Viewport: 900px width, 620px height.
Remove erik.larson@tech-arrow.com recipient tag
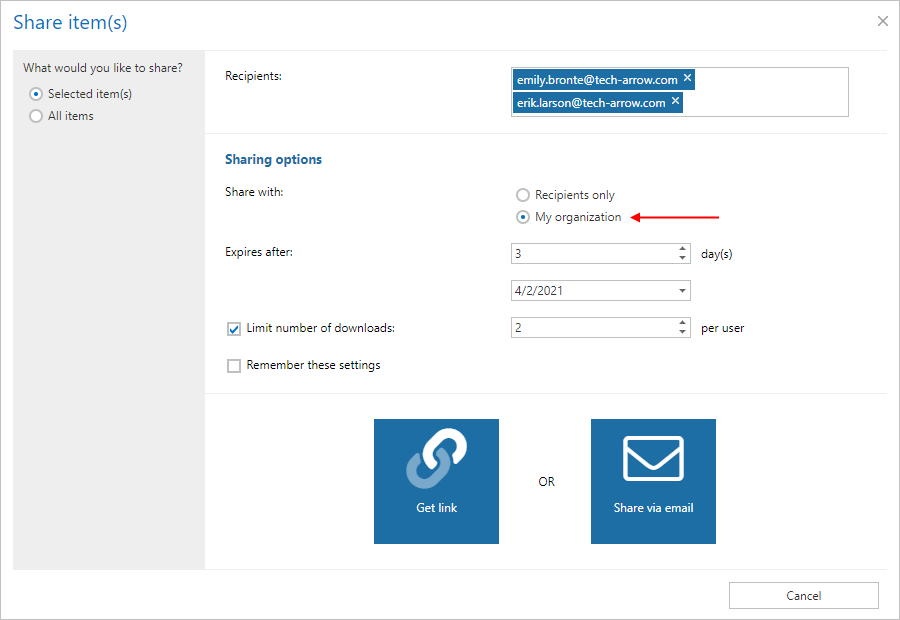coord(675,102)
